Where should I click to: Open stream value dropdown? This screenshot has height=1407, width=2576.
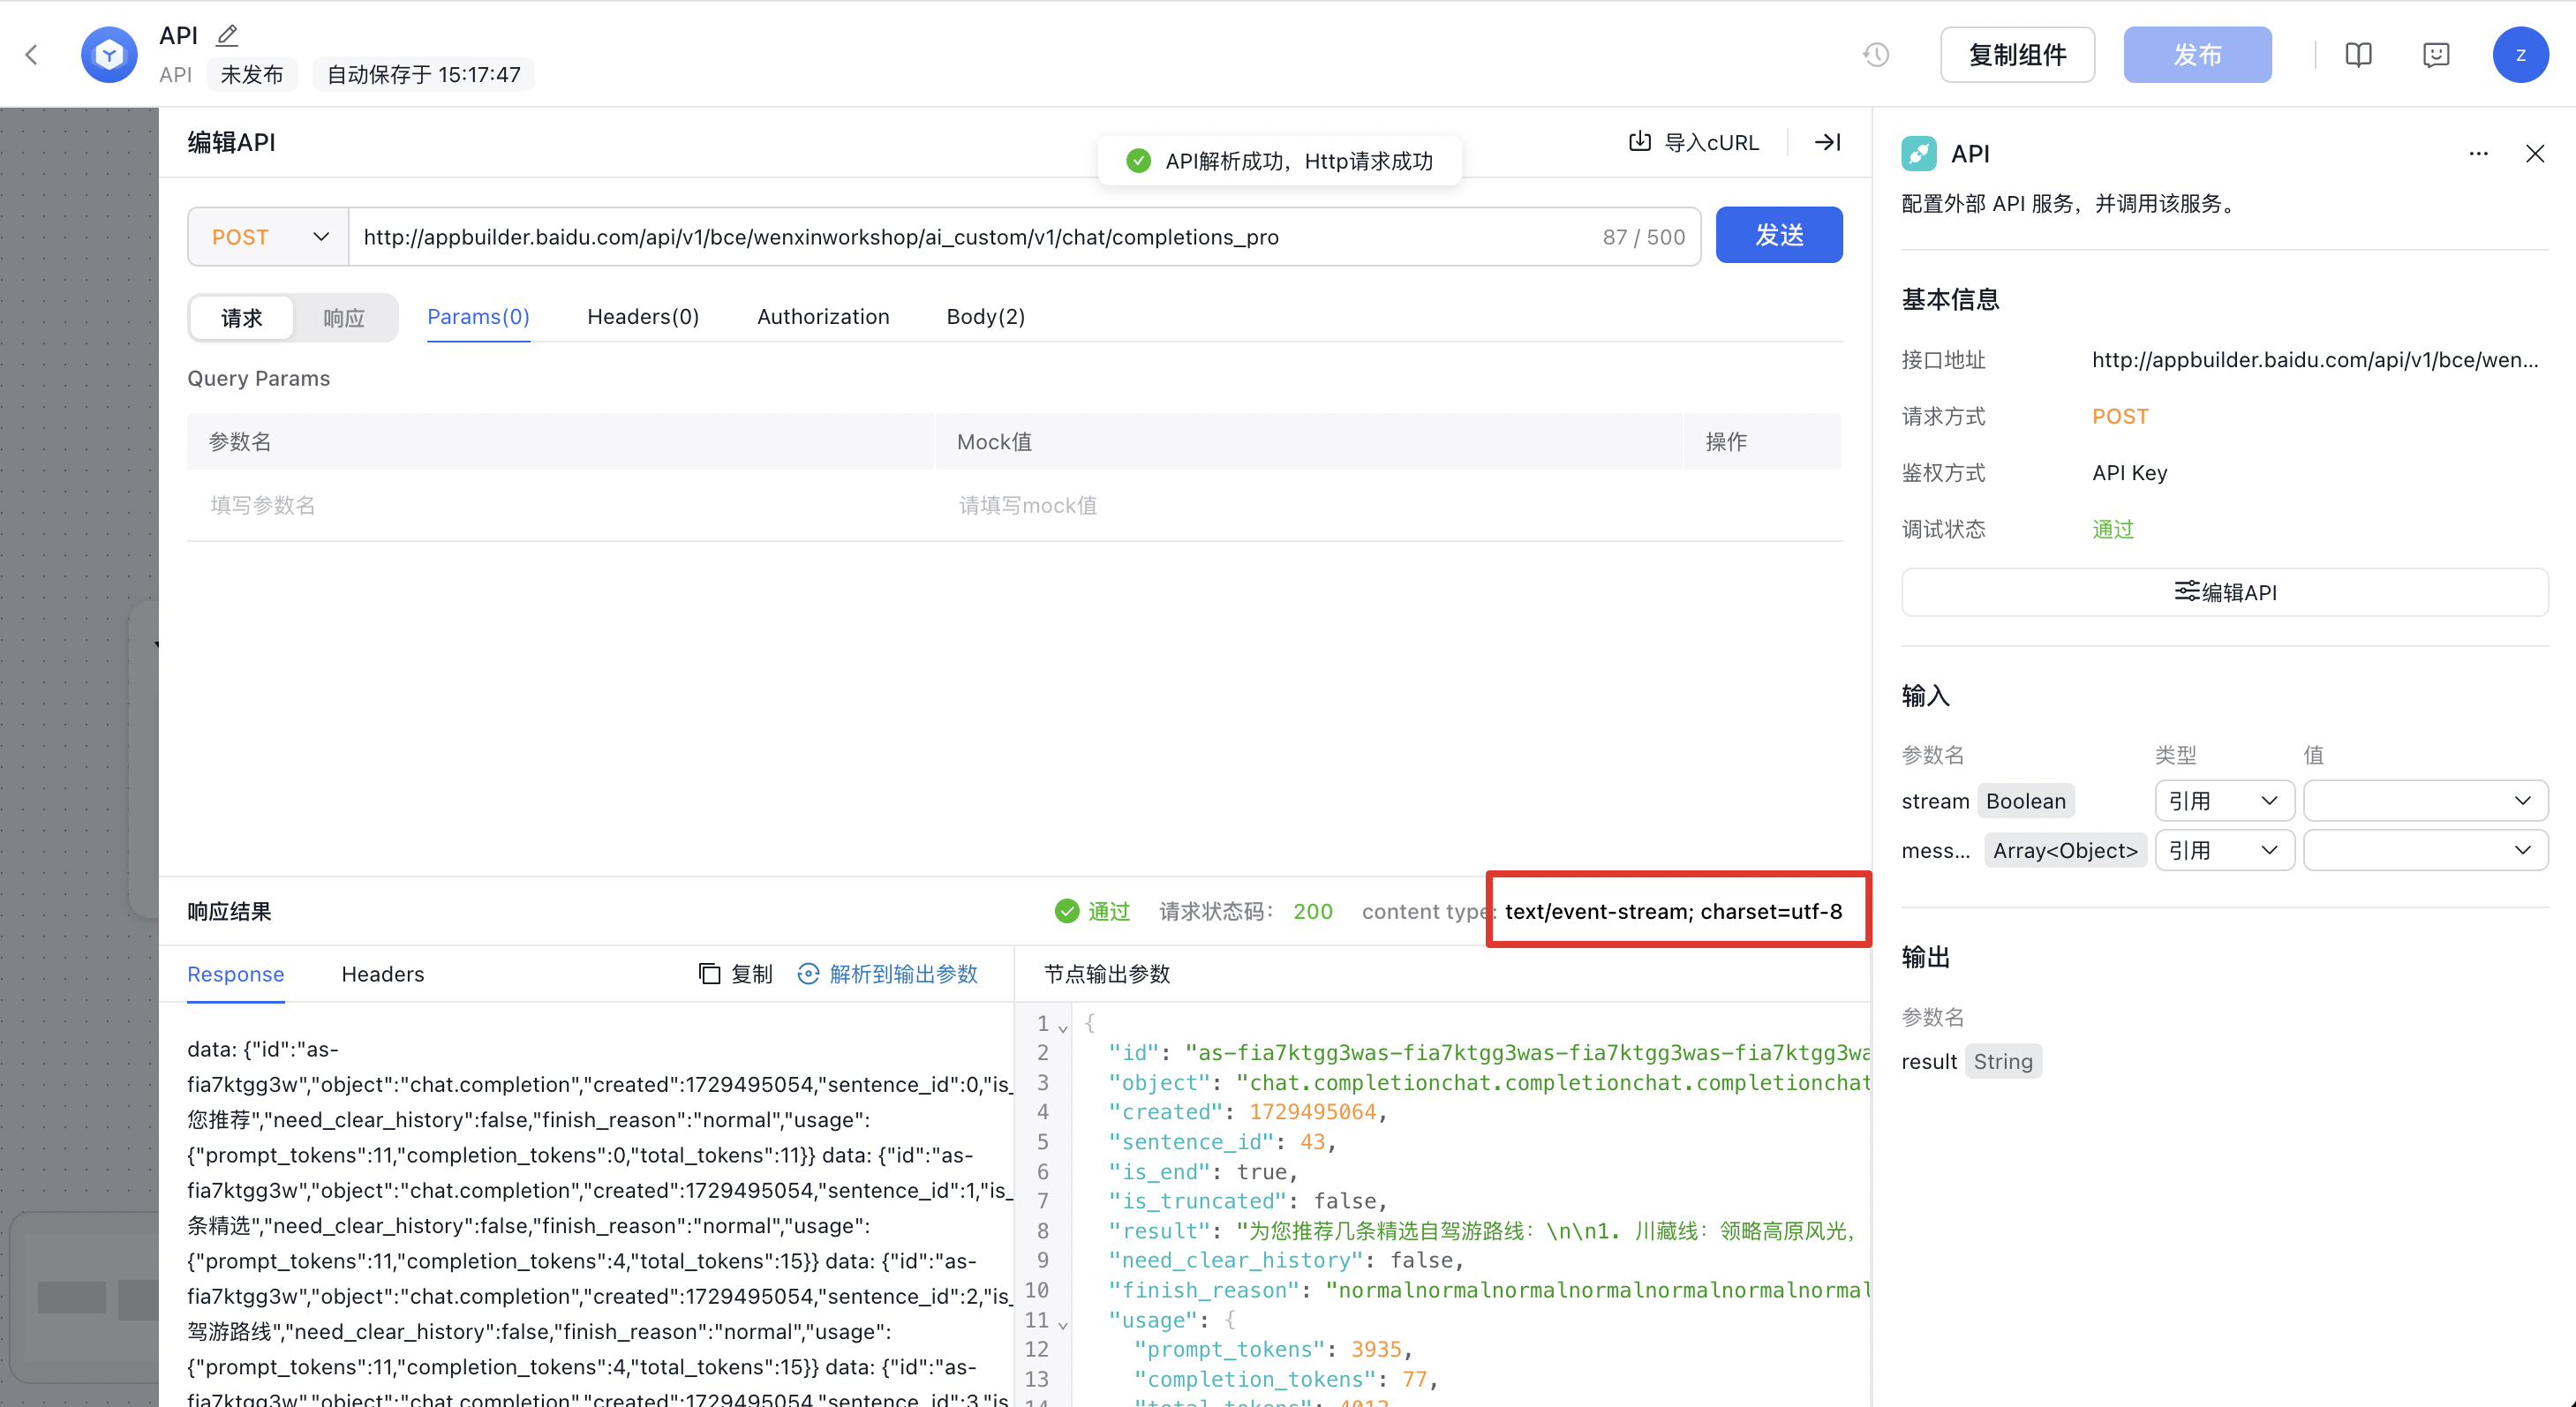click(x=2425, y=800)
